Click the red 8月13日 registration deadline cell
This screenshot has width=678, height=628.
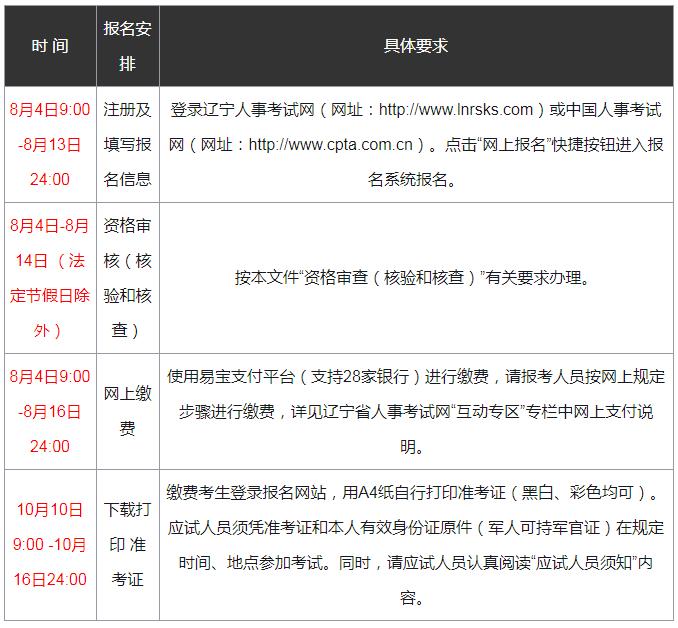coord(50,144)
